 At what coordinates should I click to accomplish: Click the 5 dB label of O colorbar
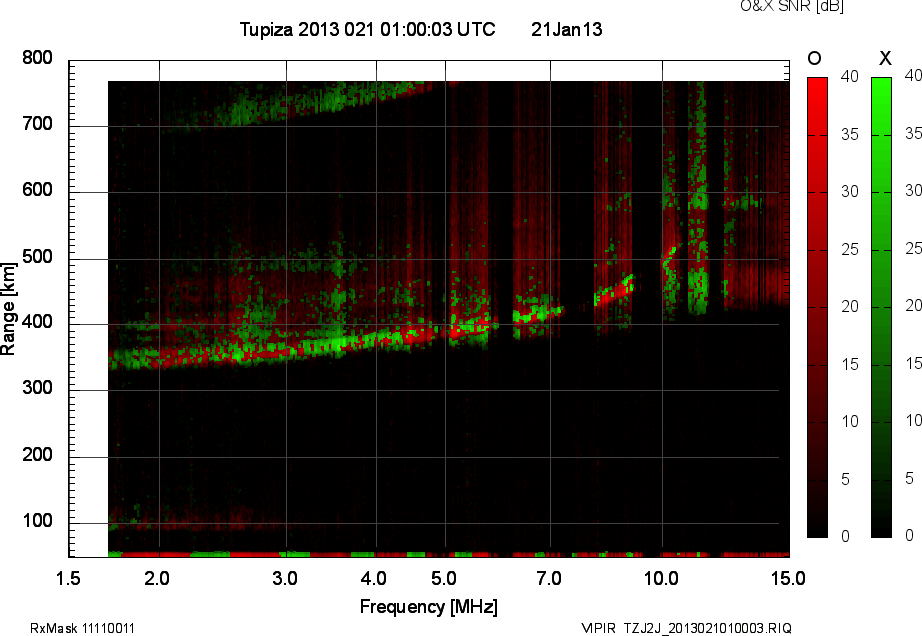[846, 480]
